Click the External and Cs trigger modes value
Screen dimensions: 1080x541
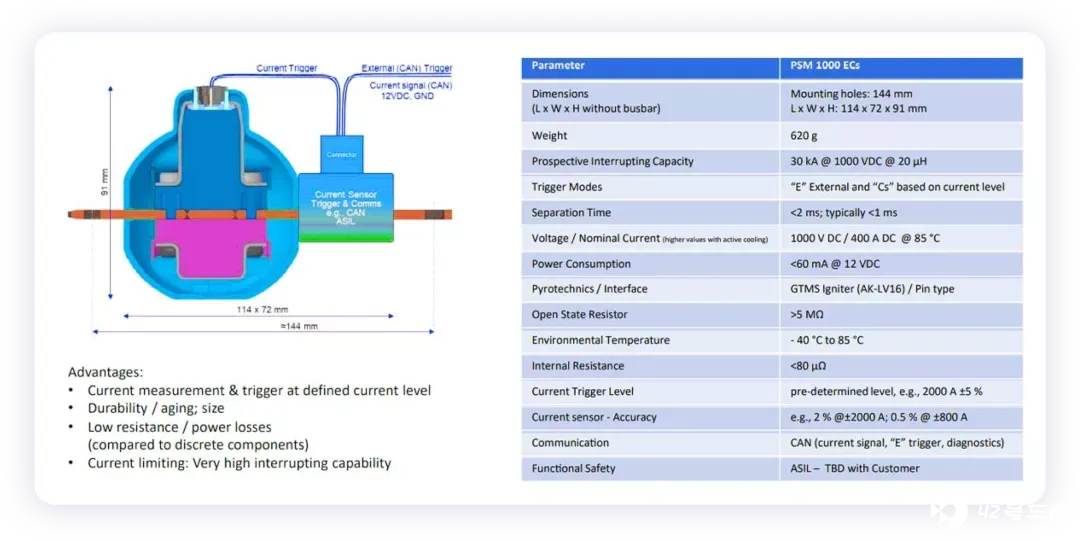pyautogui.click(x=897, y=187)
